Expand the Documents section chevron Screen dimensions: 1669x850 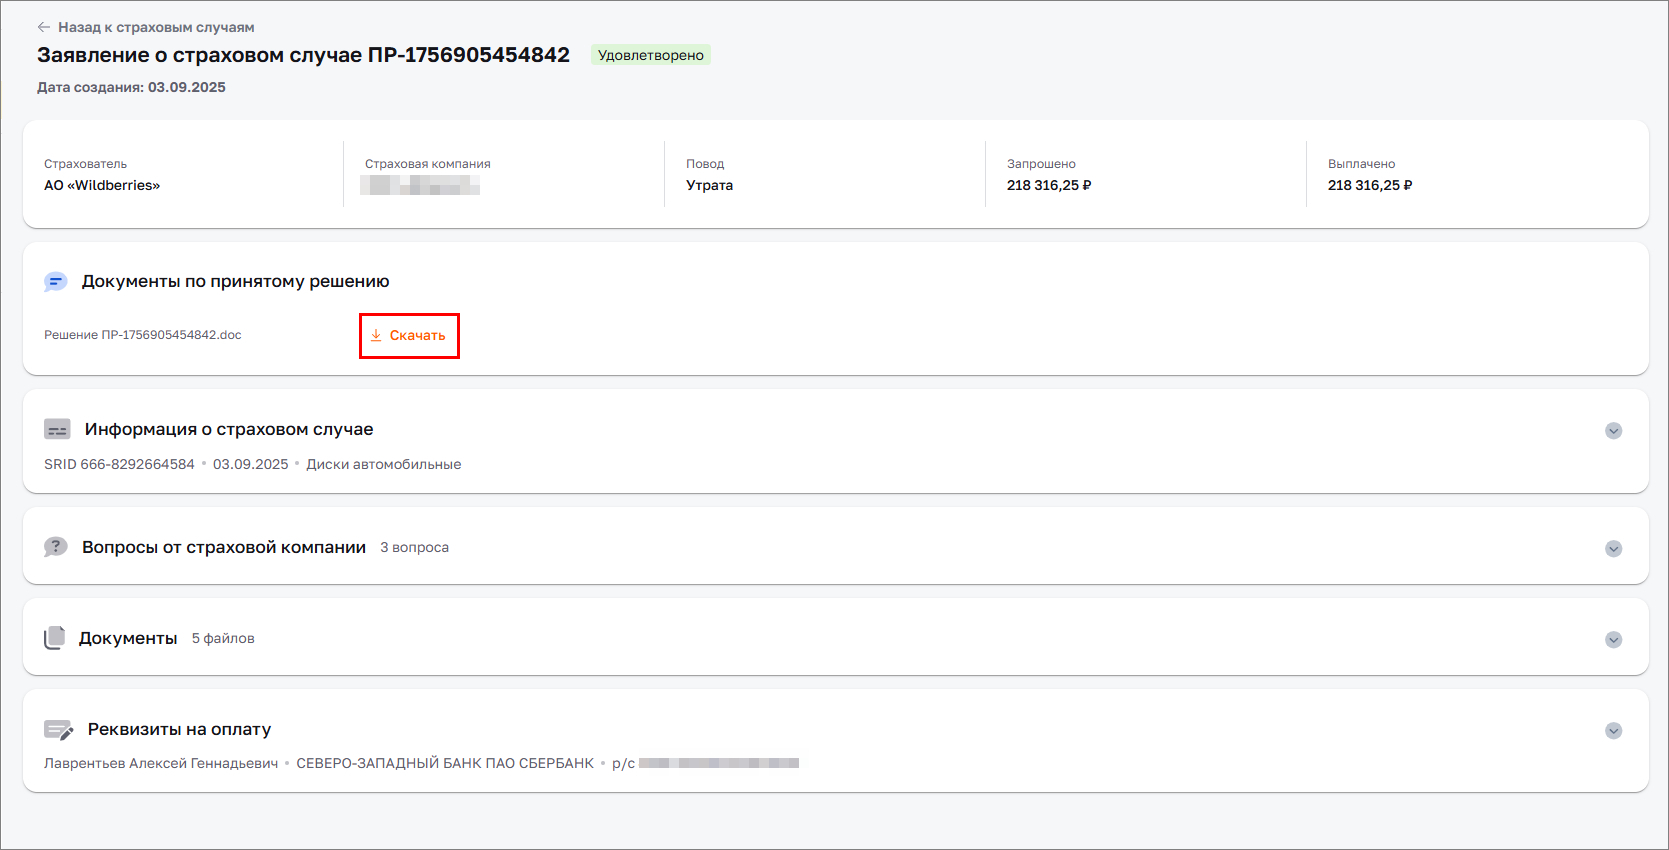coord(1613,640)
